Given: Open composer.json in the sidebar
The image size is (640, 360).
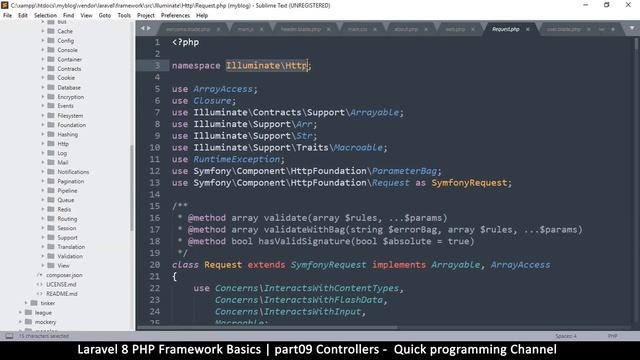Looking at the screenshot, I should point(64,275).
